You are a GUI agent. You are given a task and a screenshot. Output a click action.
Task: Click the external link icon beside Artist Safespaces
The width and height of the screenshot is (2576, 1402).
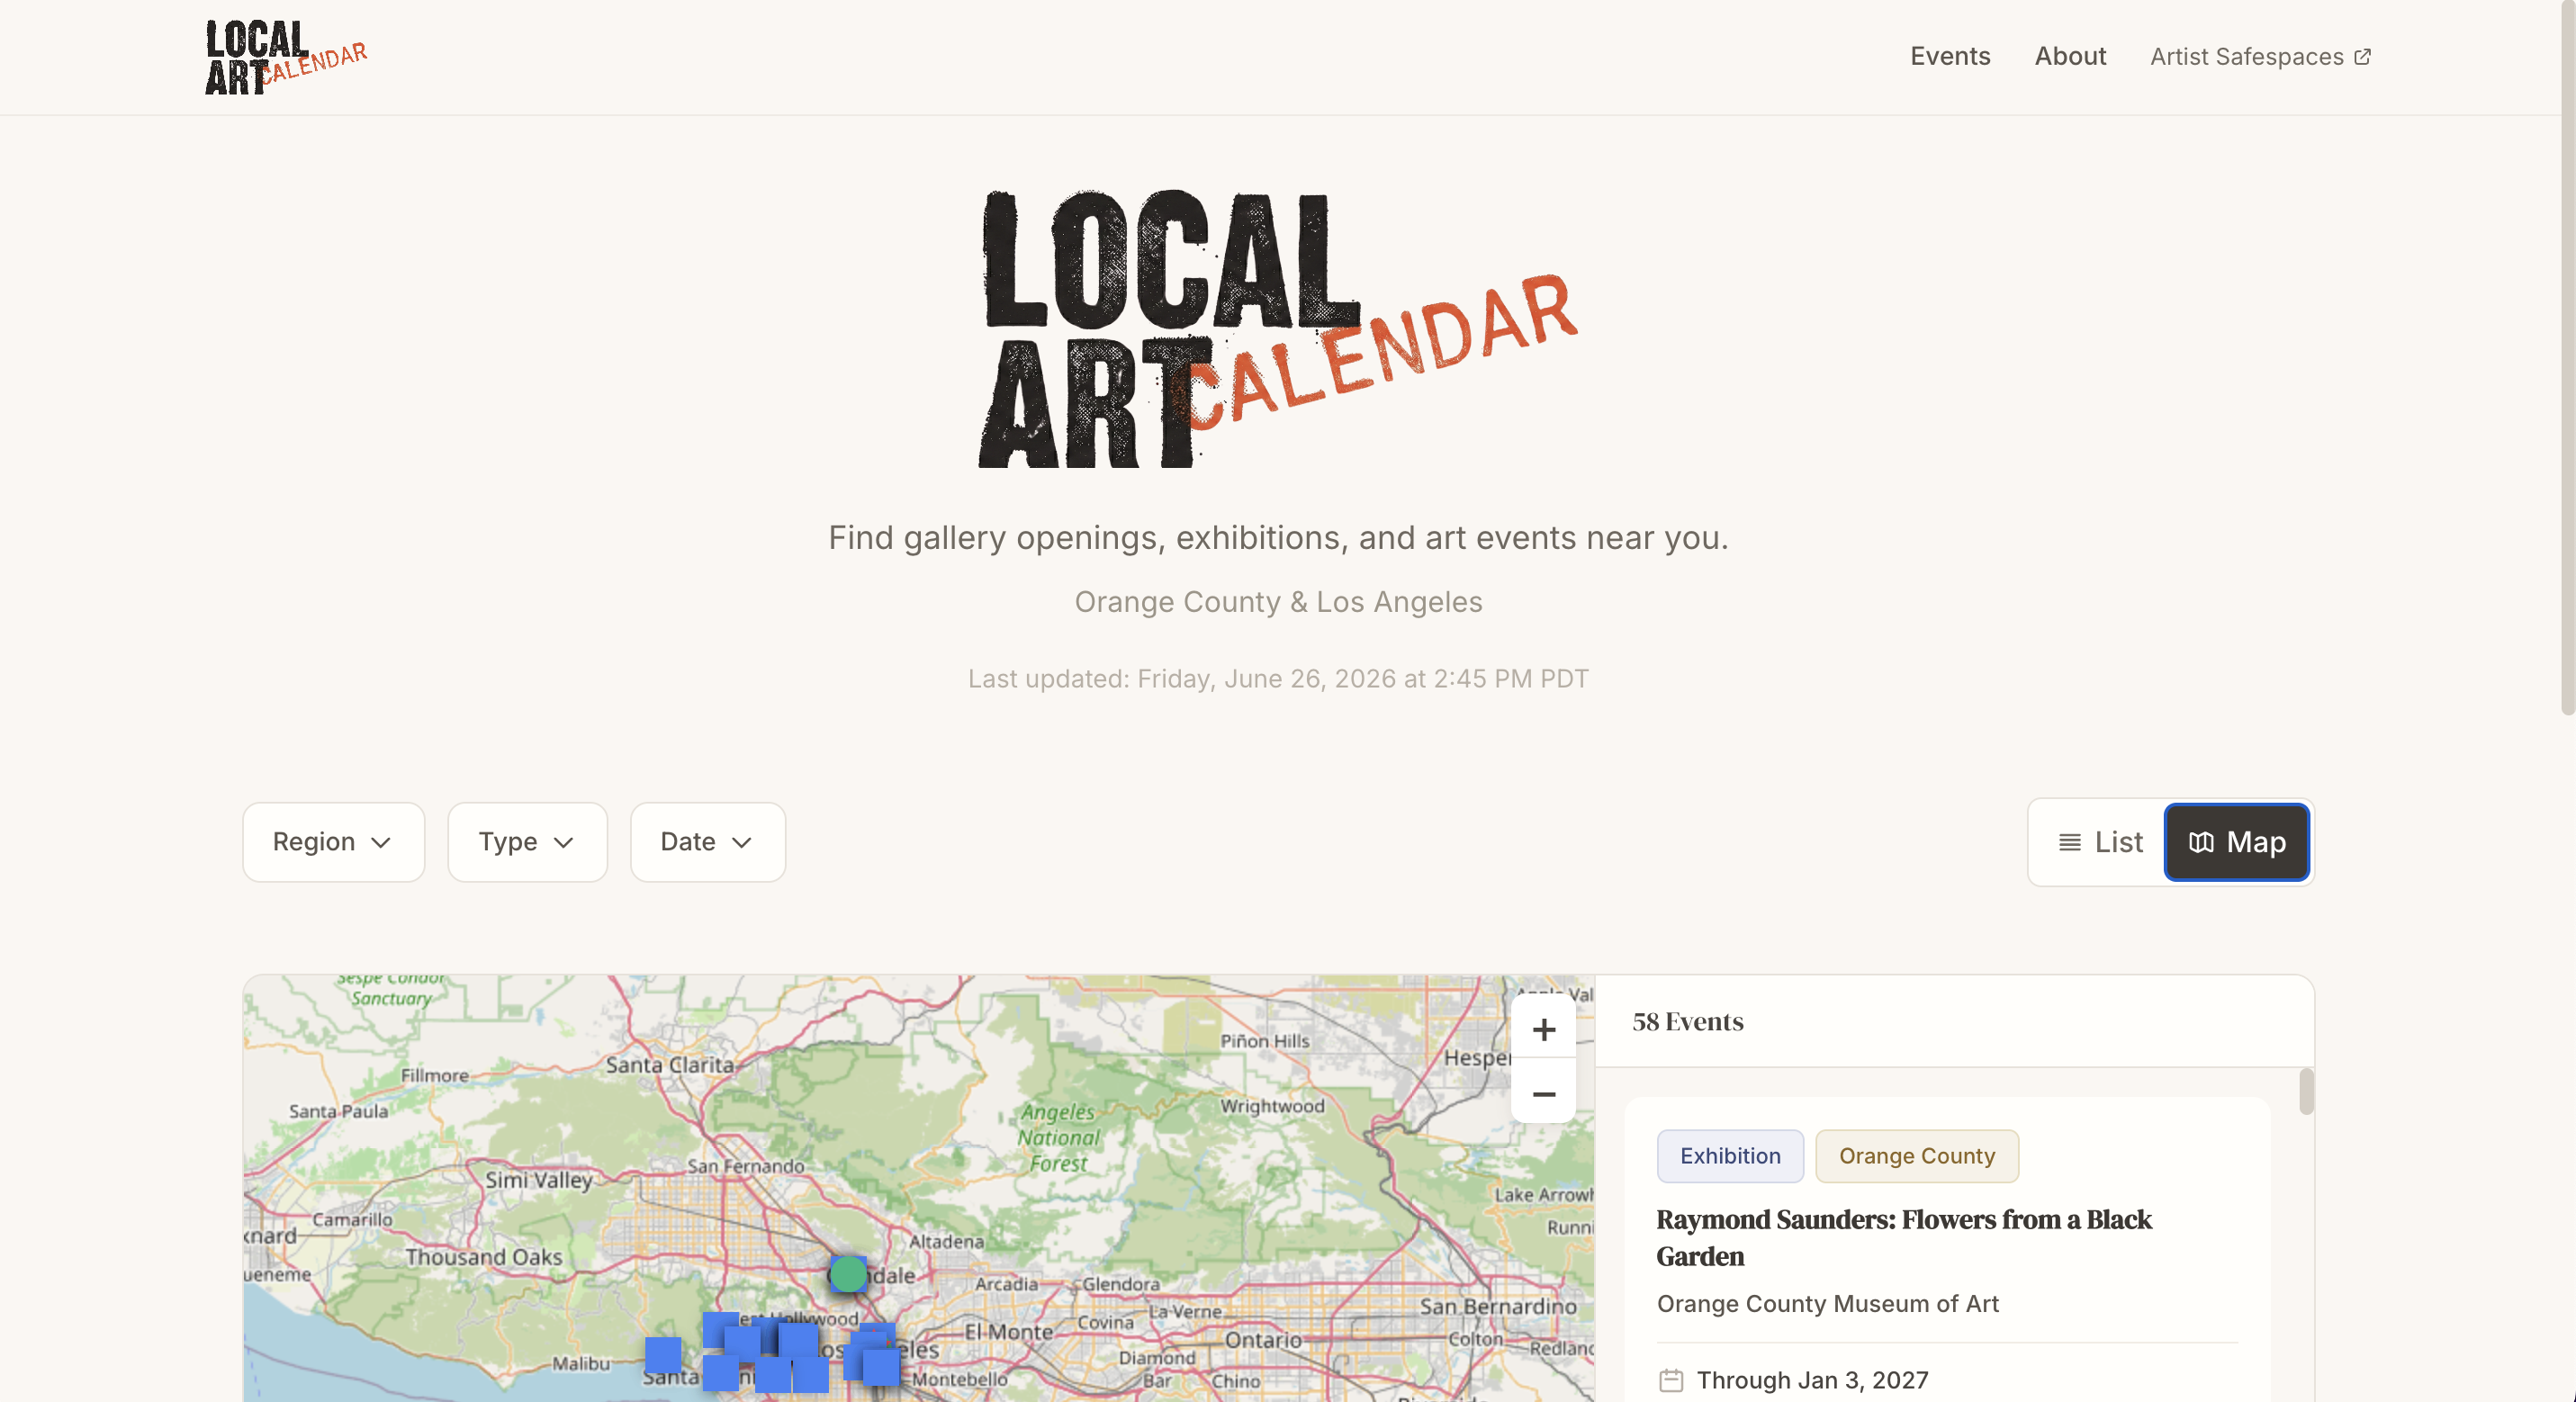click(x=2362, y=57)
